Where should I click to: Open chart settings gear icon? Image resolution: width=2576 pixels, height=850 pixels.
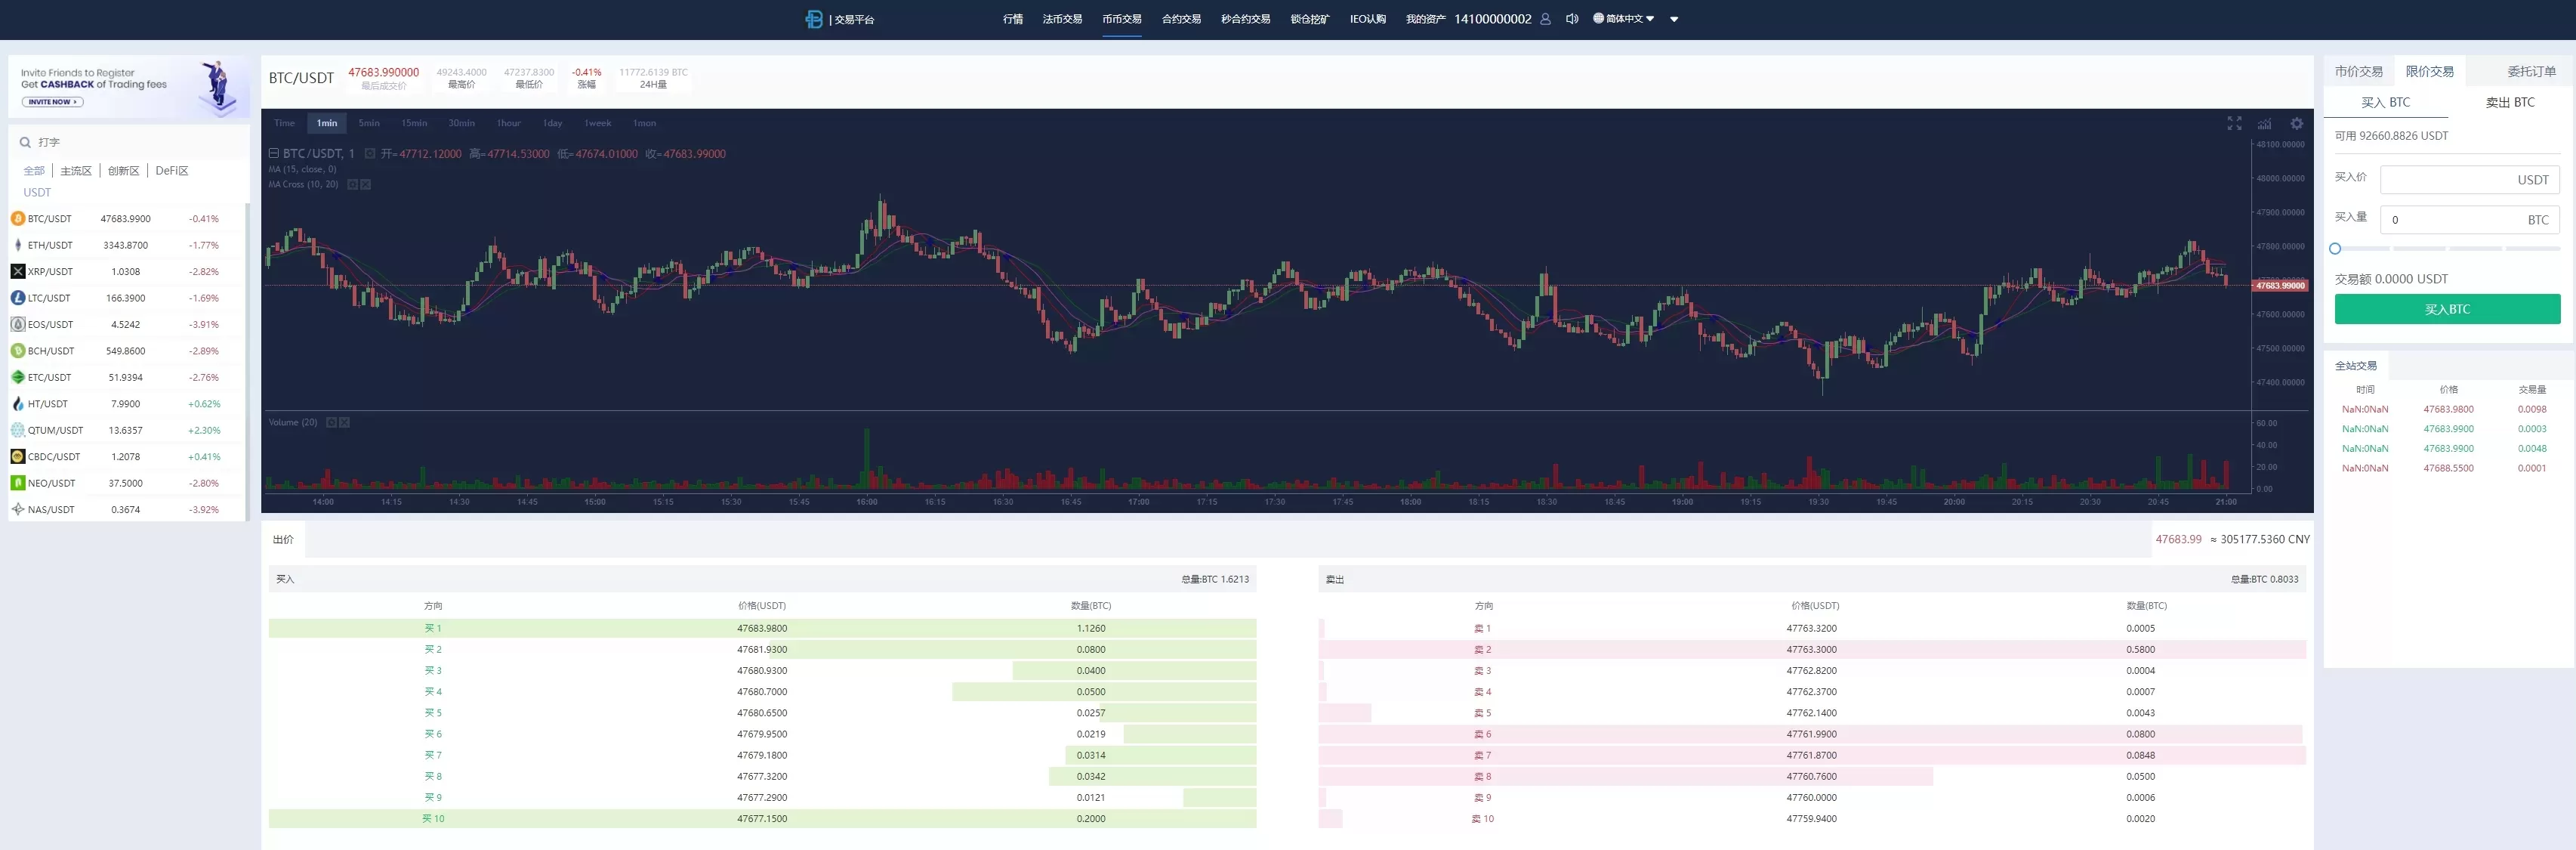(x=2297, y=123)
